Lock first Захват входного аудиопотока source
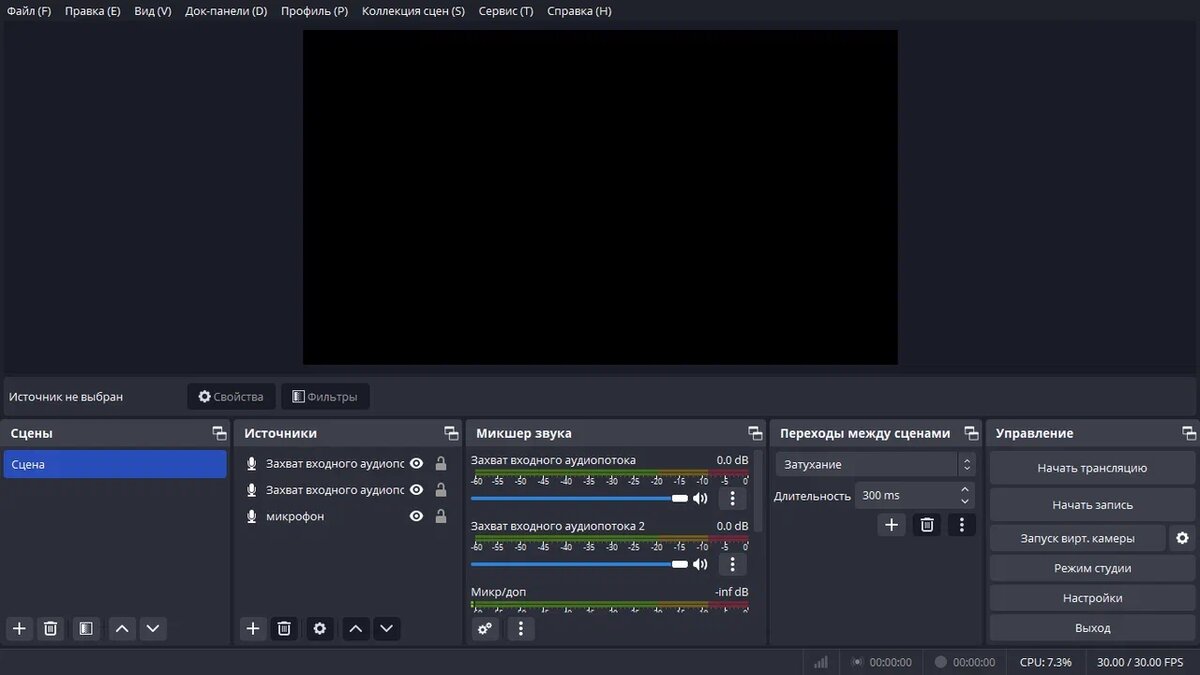Image resolution: width=1200 pixels, height=675 pixels. [441, 463]
